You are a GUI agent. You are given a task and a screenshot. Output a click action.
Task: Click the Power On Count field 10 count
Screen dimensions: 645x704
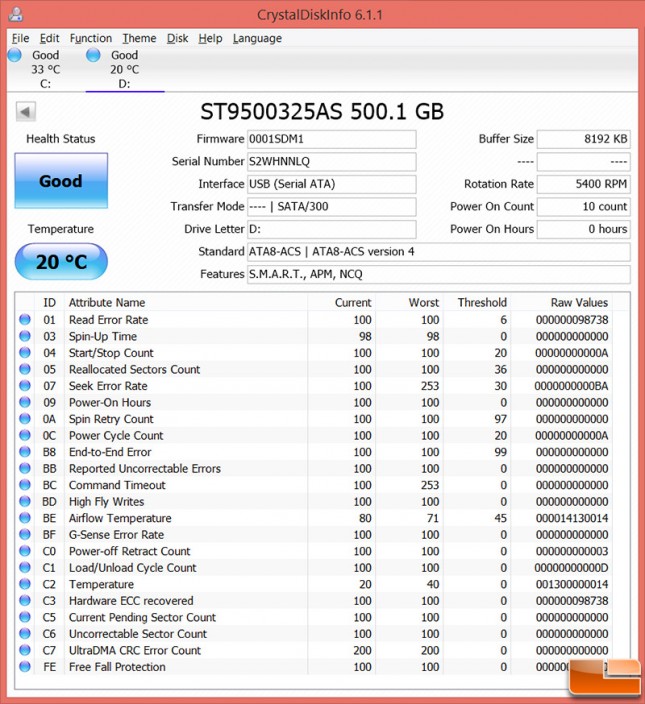[x=584, y=207]
